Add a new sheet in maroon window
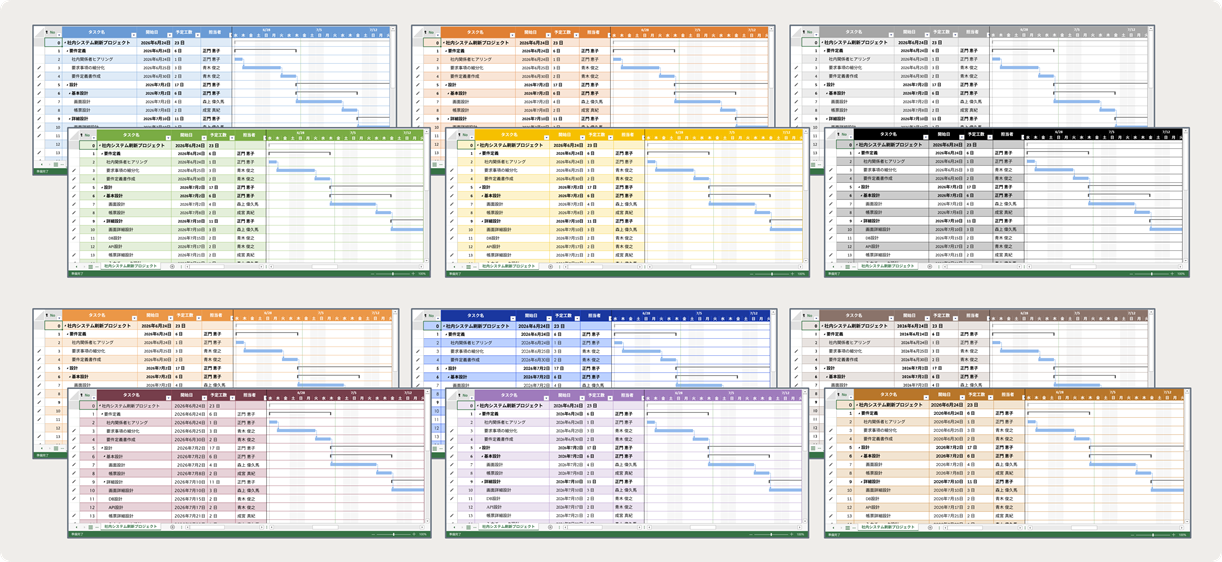 [173, 527]
